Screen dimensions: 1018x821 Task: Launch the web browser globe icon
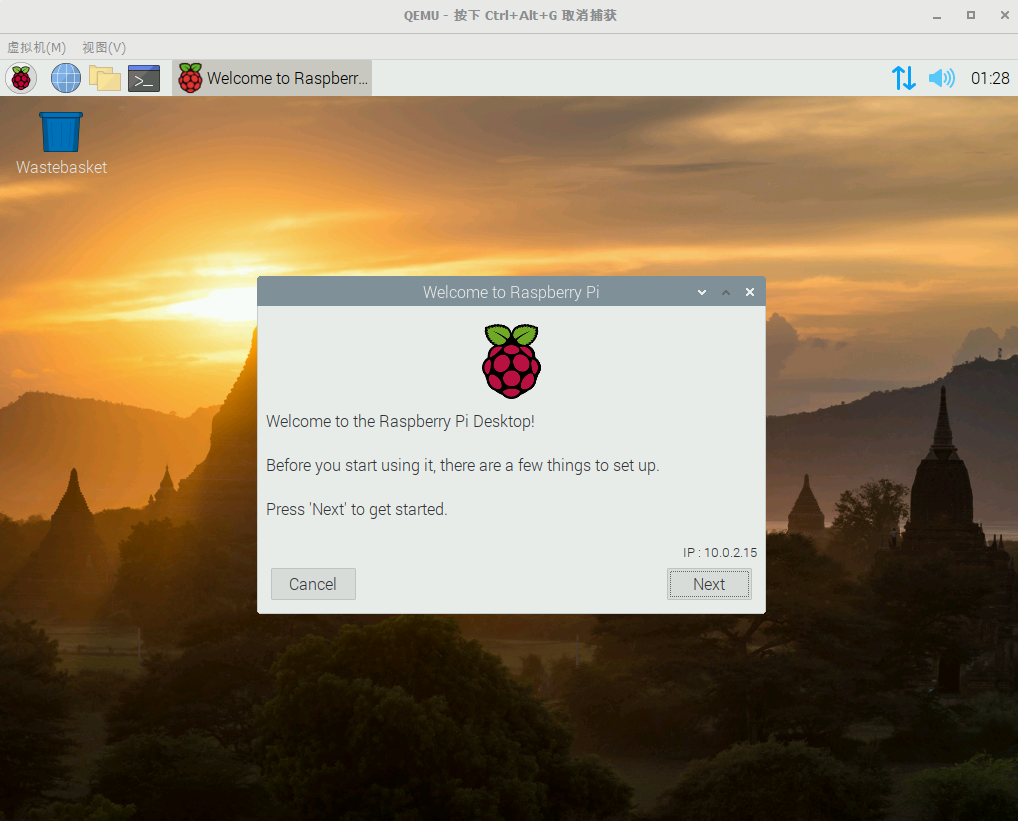[66, 79]
